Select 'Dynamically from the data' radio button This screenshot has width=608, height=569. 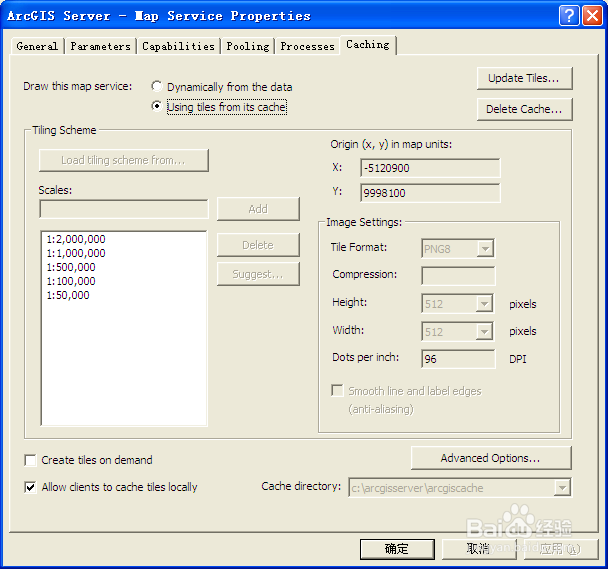point(157,86)
